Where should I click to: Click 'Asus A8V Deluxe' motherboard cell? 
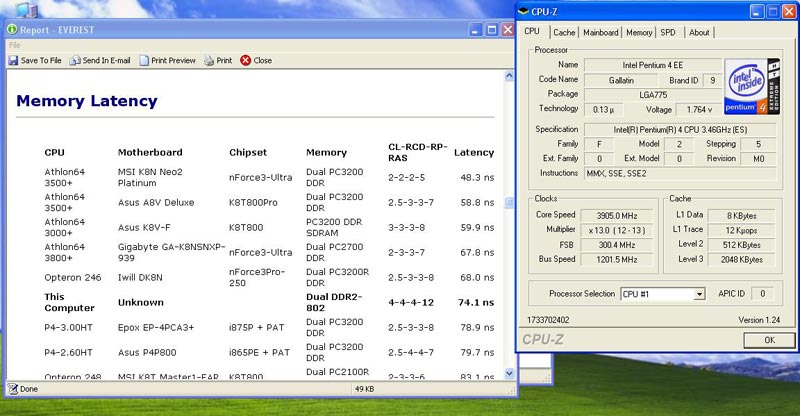156,203
